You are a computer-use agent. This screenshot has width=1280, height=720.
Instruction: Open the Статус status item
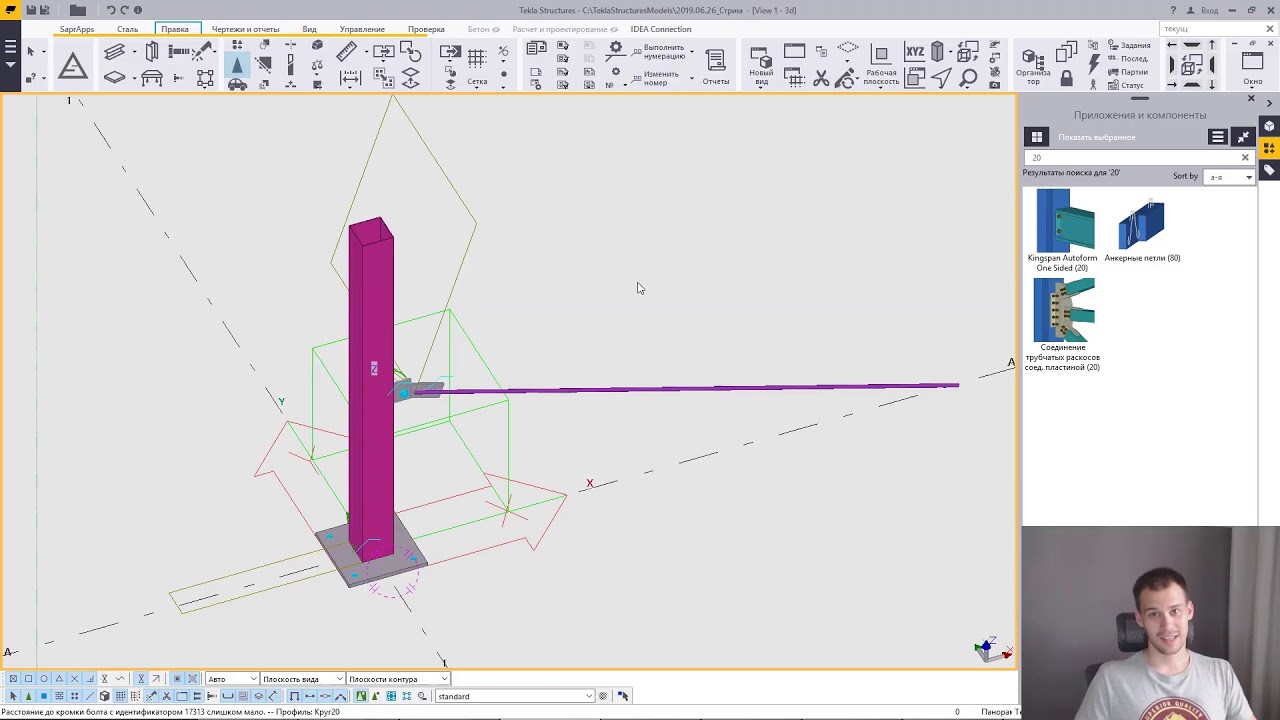pos(1125,85)
